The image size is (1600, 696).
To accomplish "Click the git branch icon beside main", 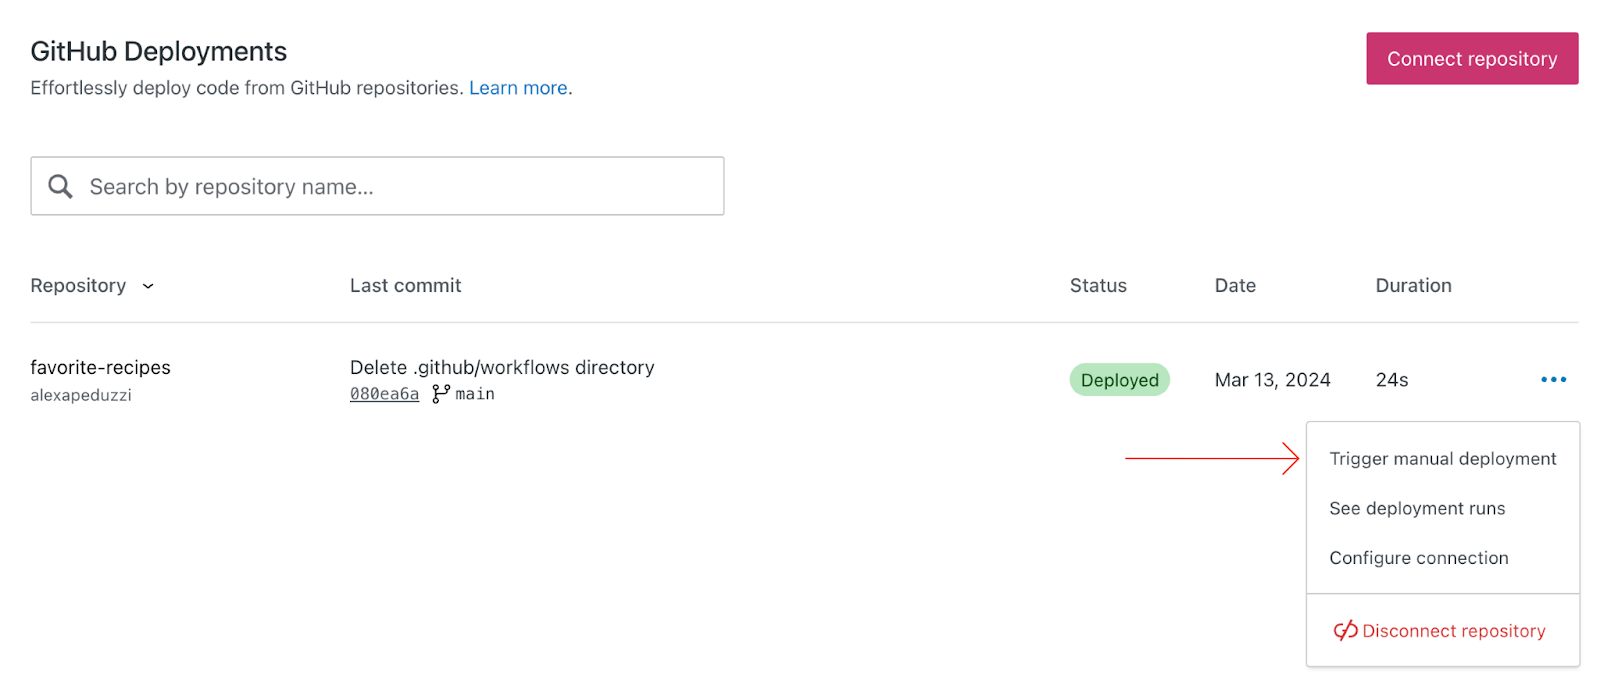I will 440,394.
